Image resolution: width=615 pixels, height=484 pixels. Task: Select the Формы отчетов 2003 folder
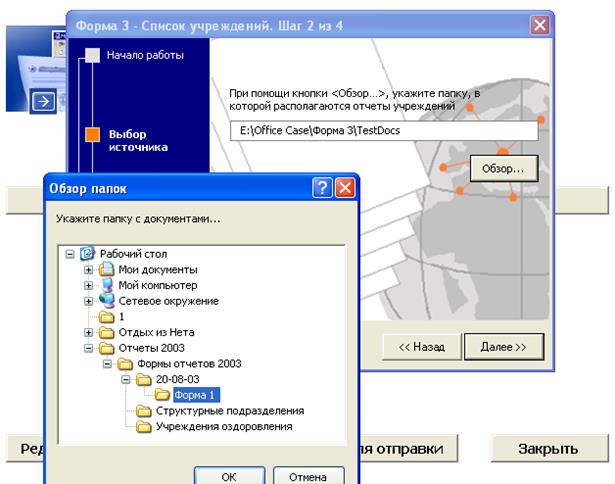tap(189, 364)
